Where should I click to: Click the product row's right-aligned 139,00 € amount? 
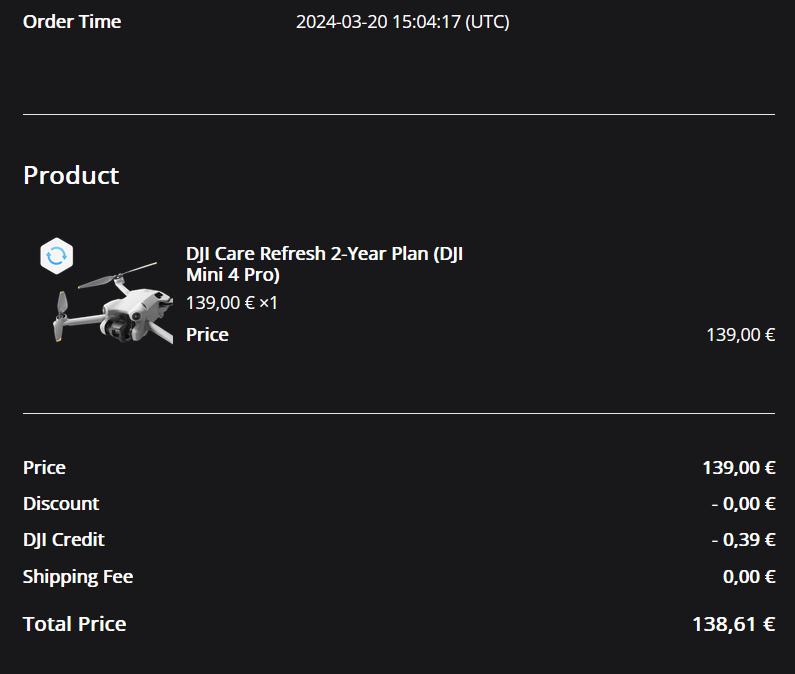(x=740, y=335)
